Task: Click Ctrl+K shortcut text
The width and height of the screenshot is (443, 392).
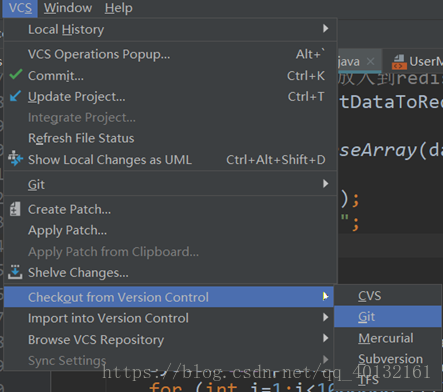Action: pos(306,76)
